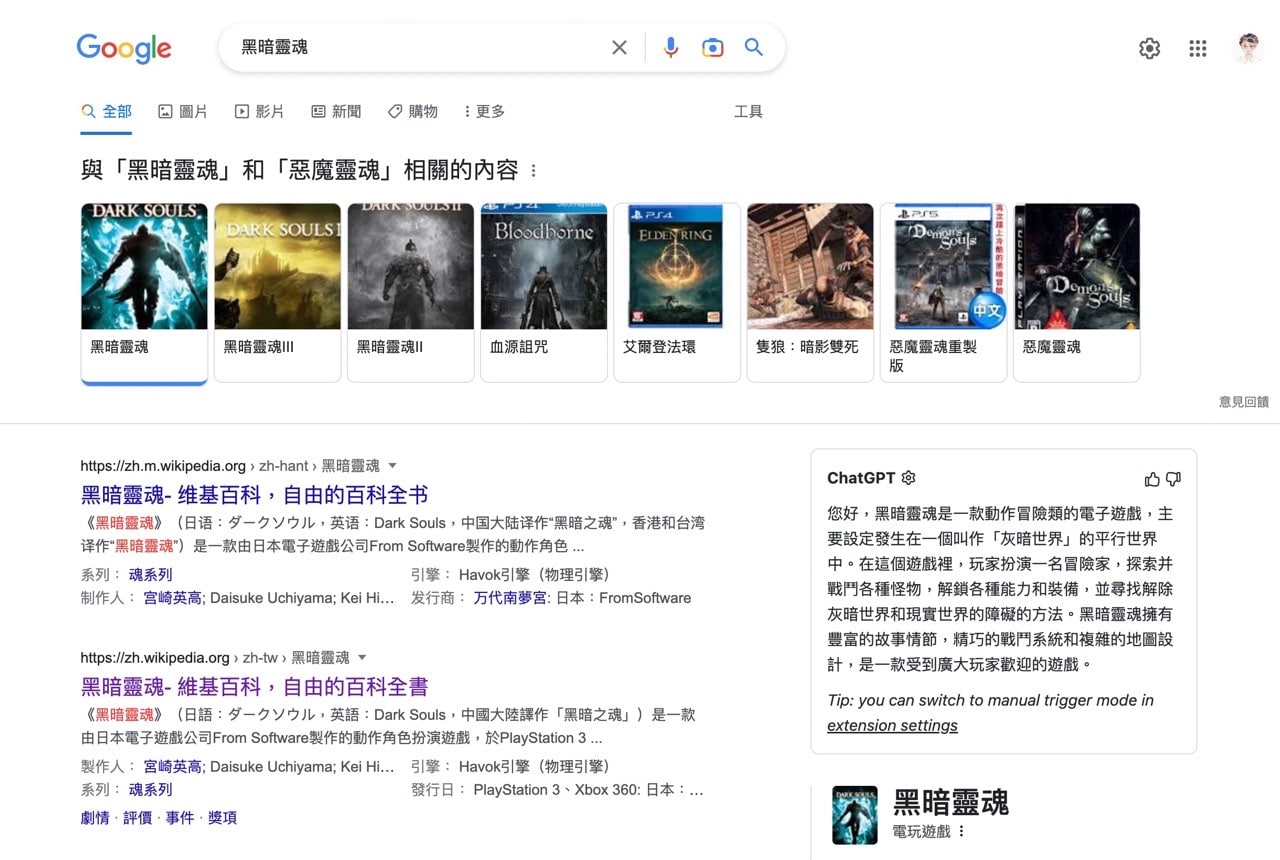1280x860 pixels.
Task: Open the 更多 menu
Action: [485, 111]
